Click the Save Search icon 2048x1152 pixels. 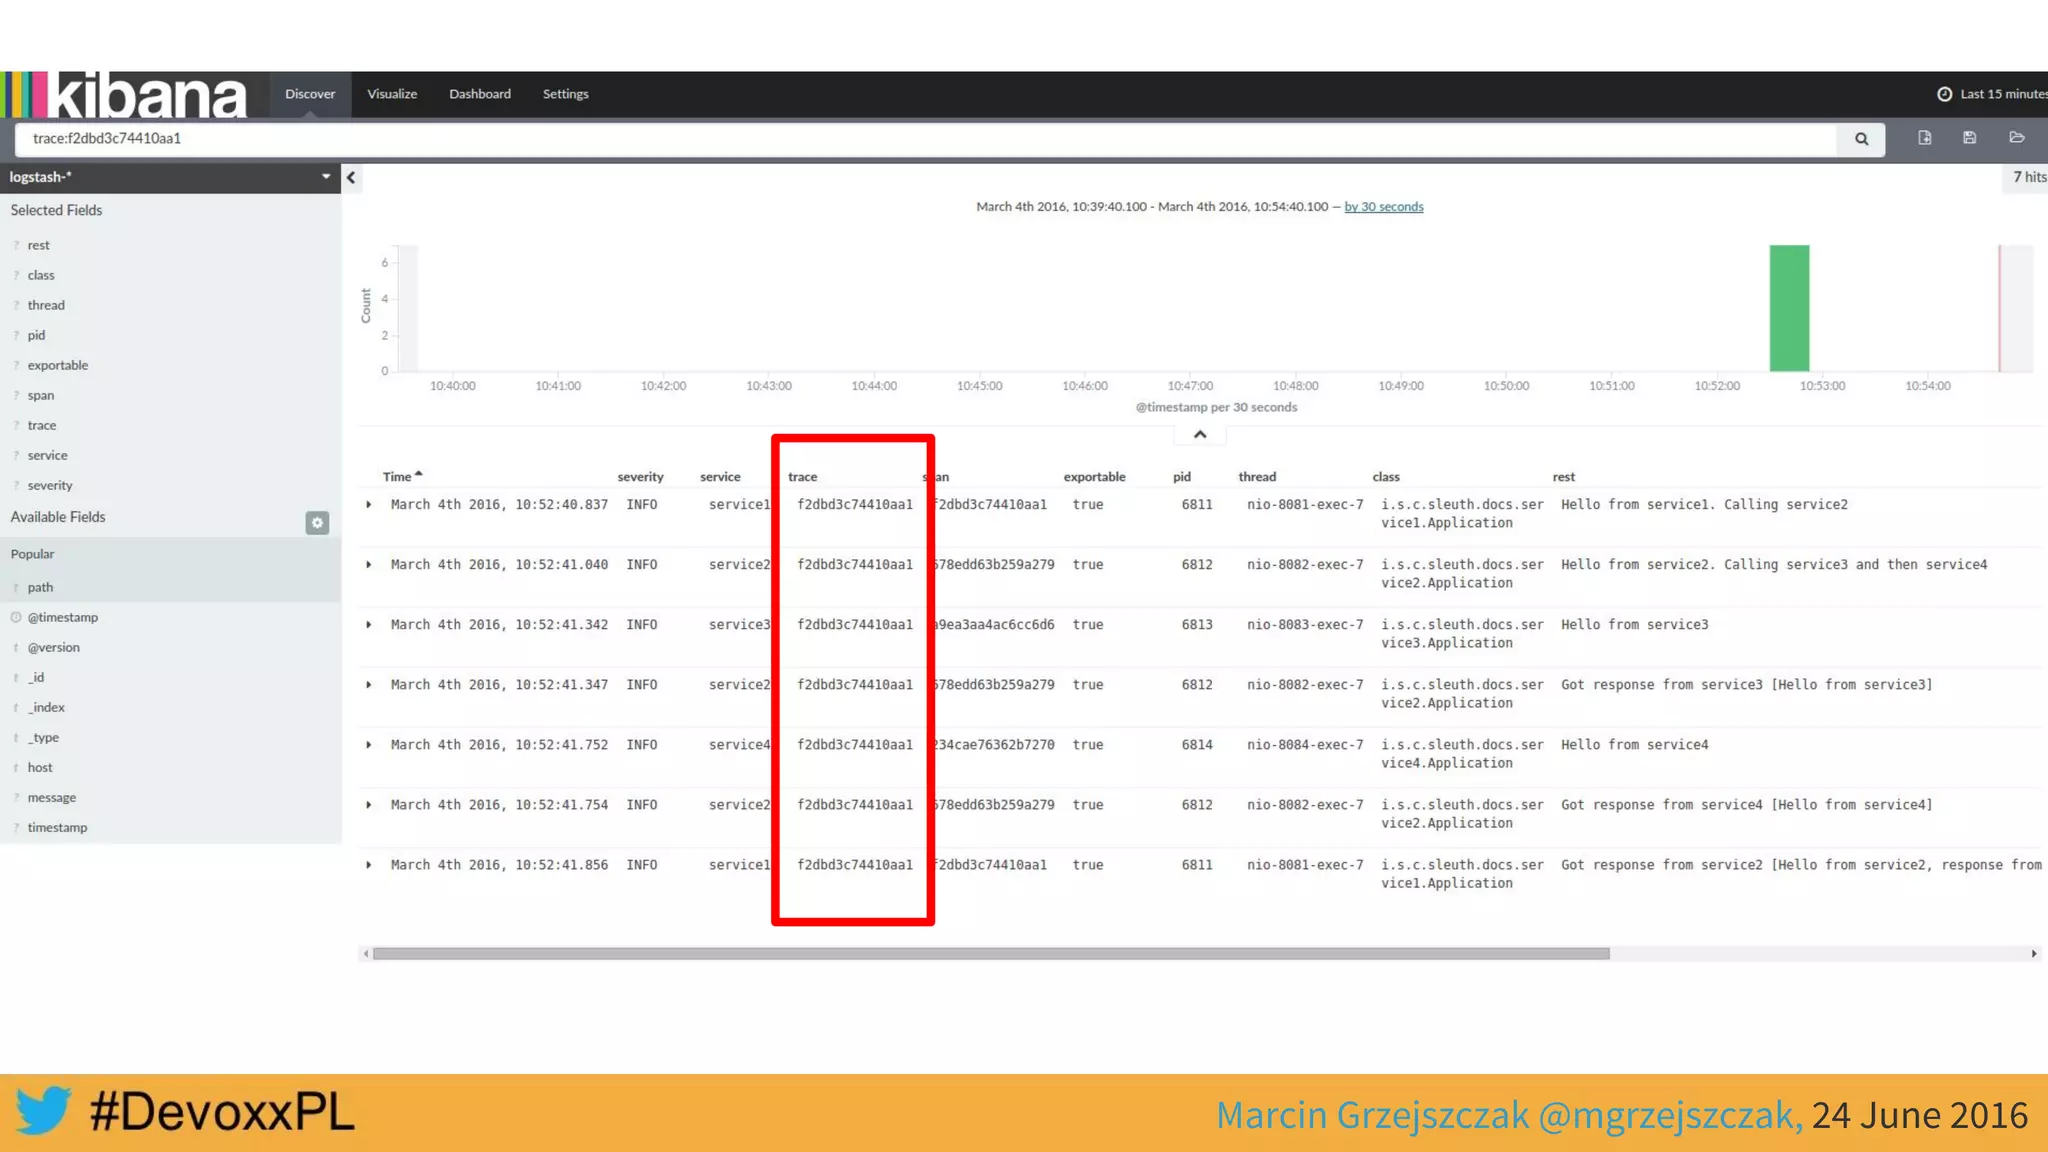[1969, 138]
